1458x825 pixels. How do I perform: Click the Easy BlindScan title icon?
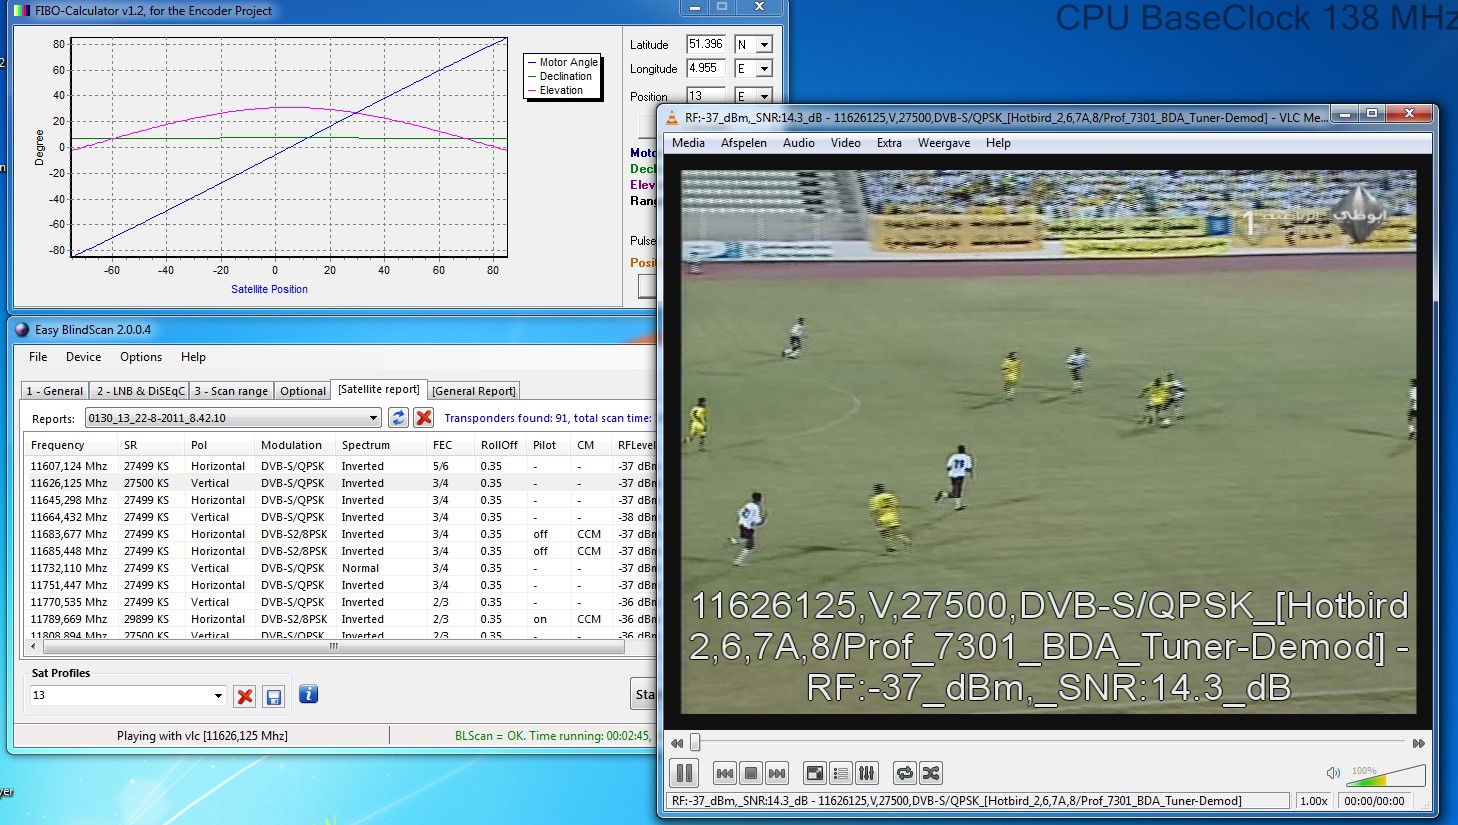coord(22,330)
